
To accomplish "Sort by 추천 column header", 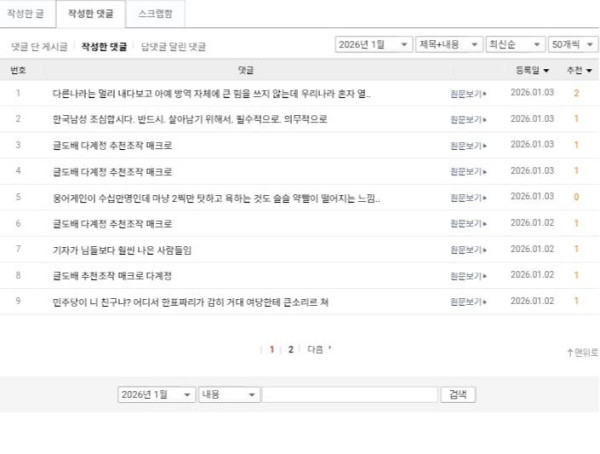I will tap(578, 71).
